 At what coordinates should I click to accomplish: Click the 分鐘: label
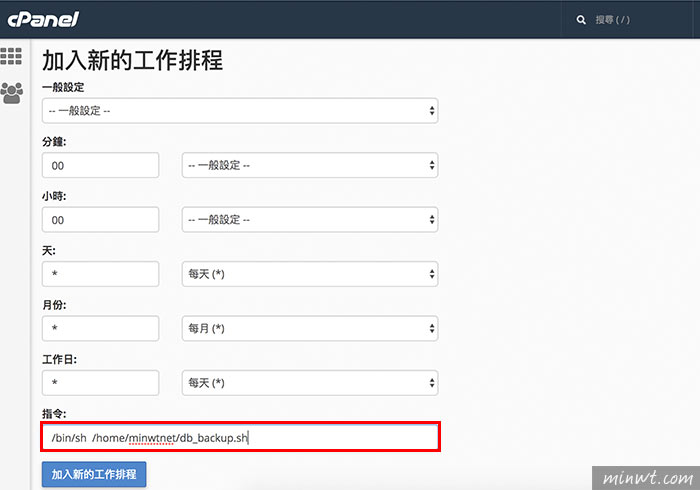click(x=54, y=141)
